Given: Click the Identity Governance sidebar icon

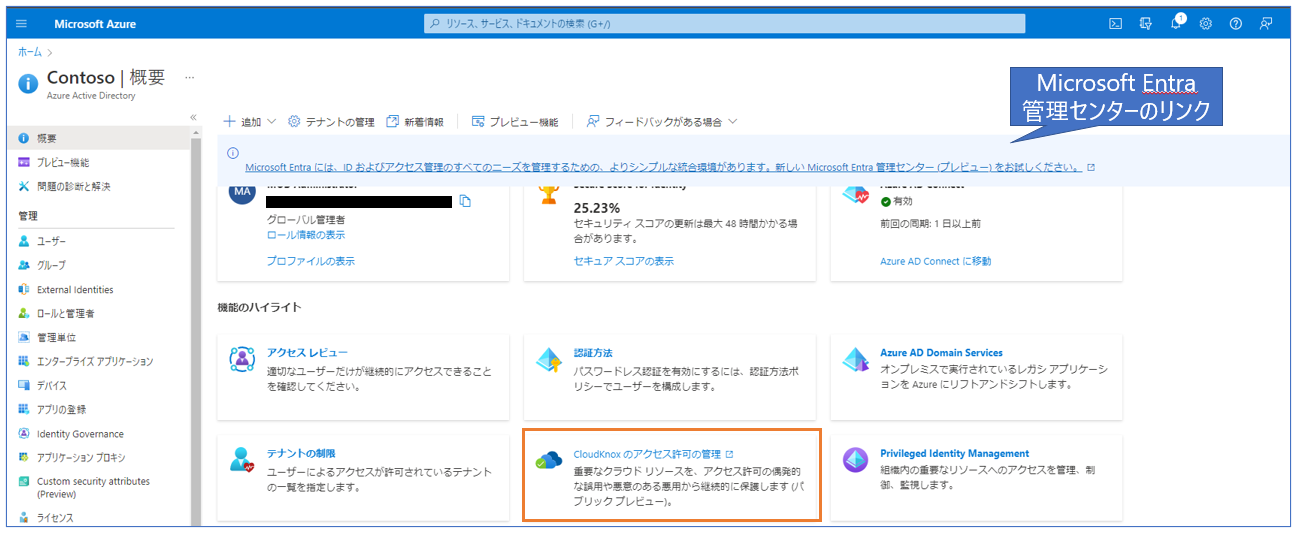Looking at the screenshot, I should click(x=24, y=434).
